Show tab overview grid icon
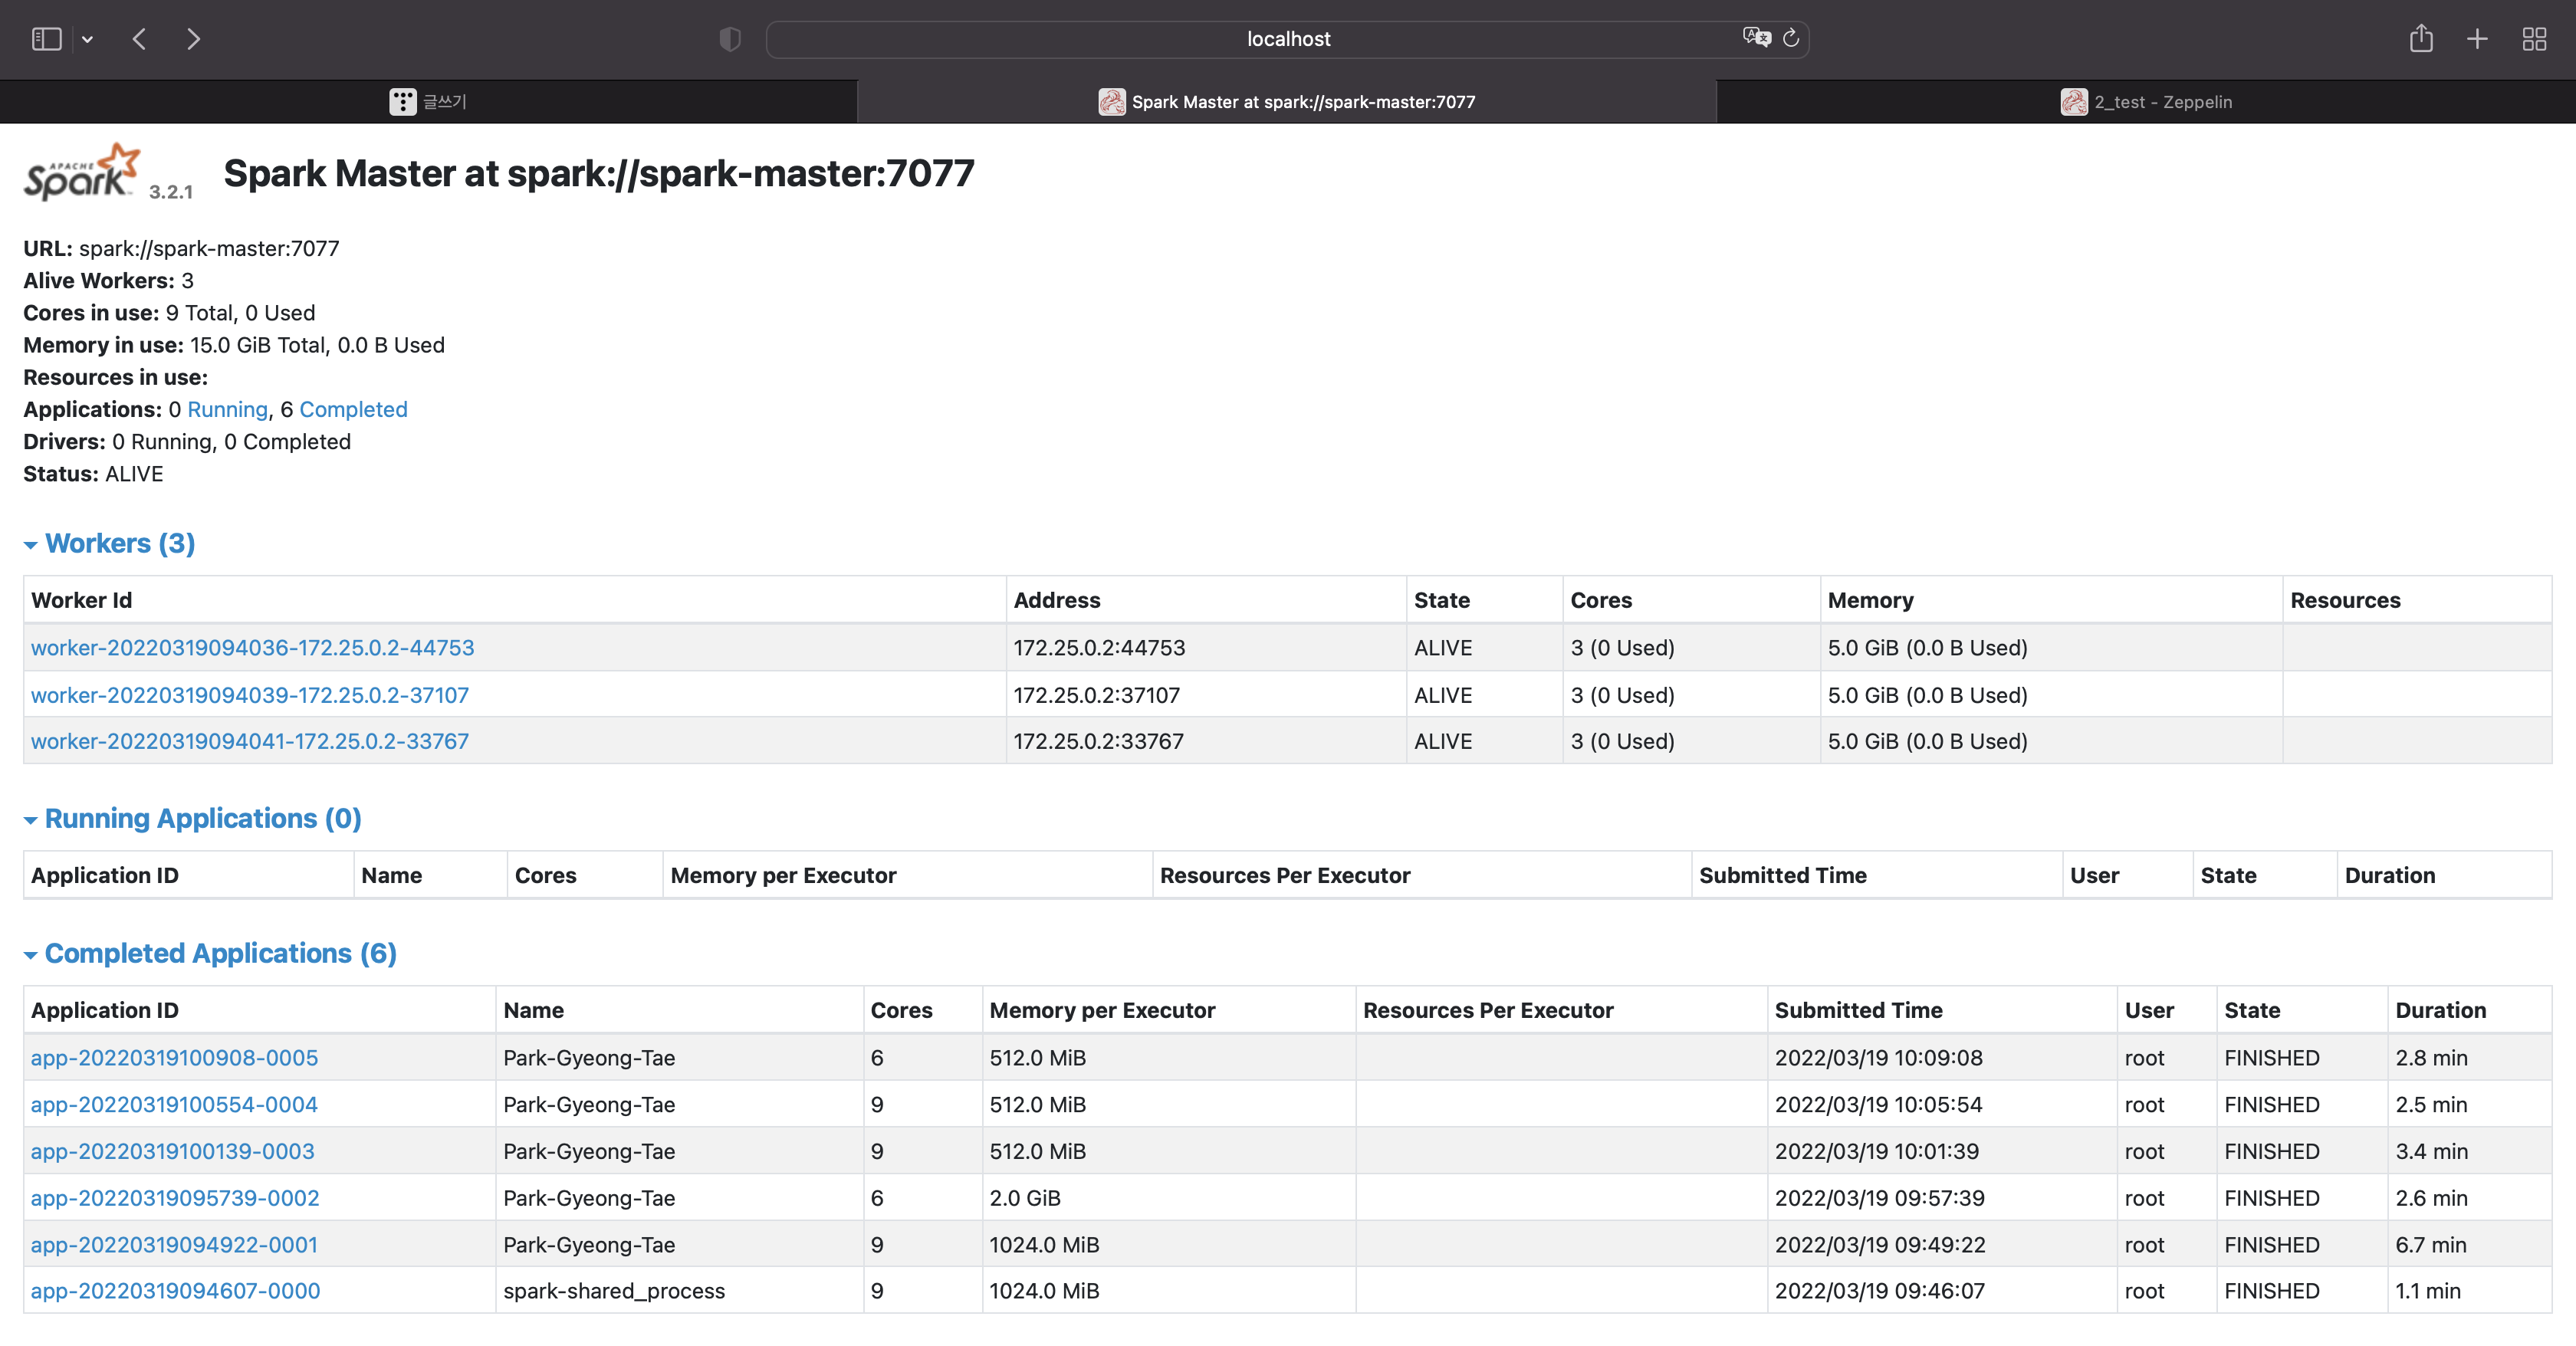The width and height of the screenshot is (2576, 1346). click(2534, 39)
